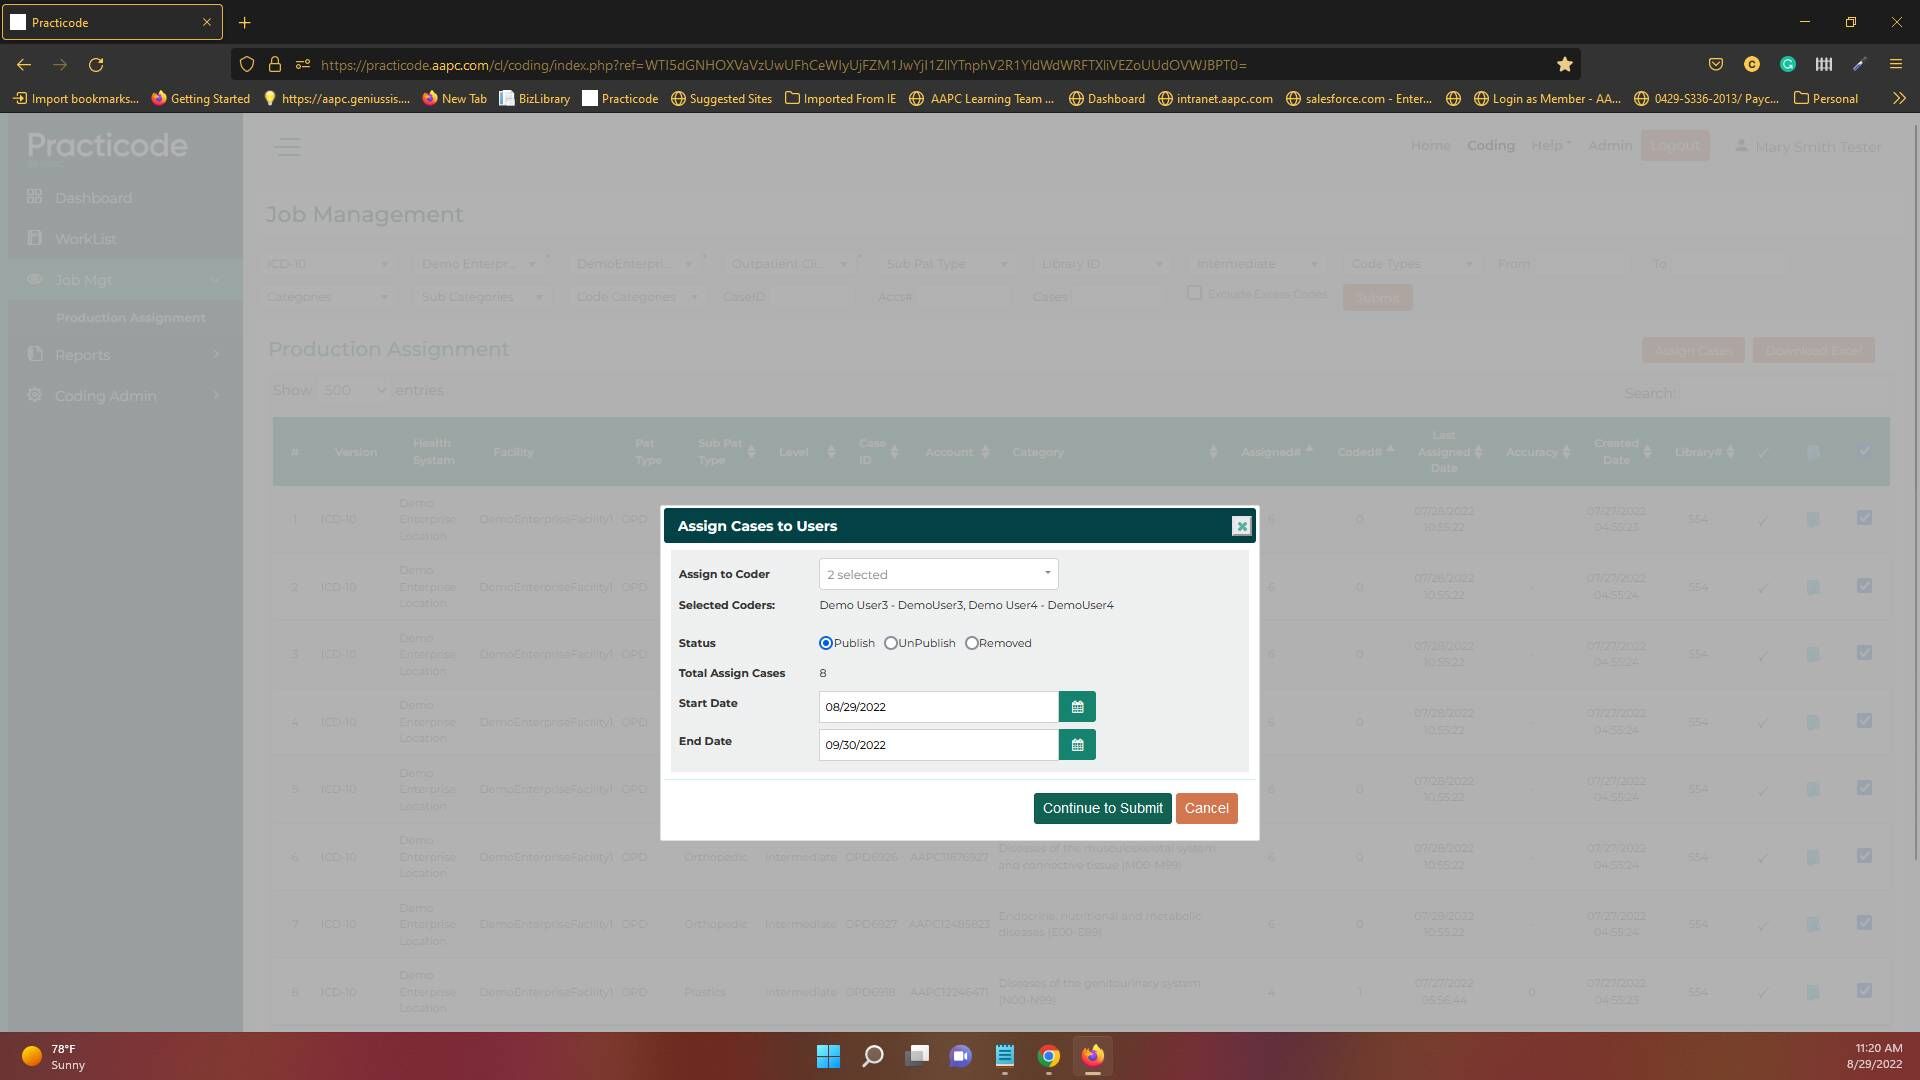Choose the Removed status radio button
Screen dimensions: 1920x1080
[x=972, y=643]
